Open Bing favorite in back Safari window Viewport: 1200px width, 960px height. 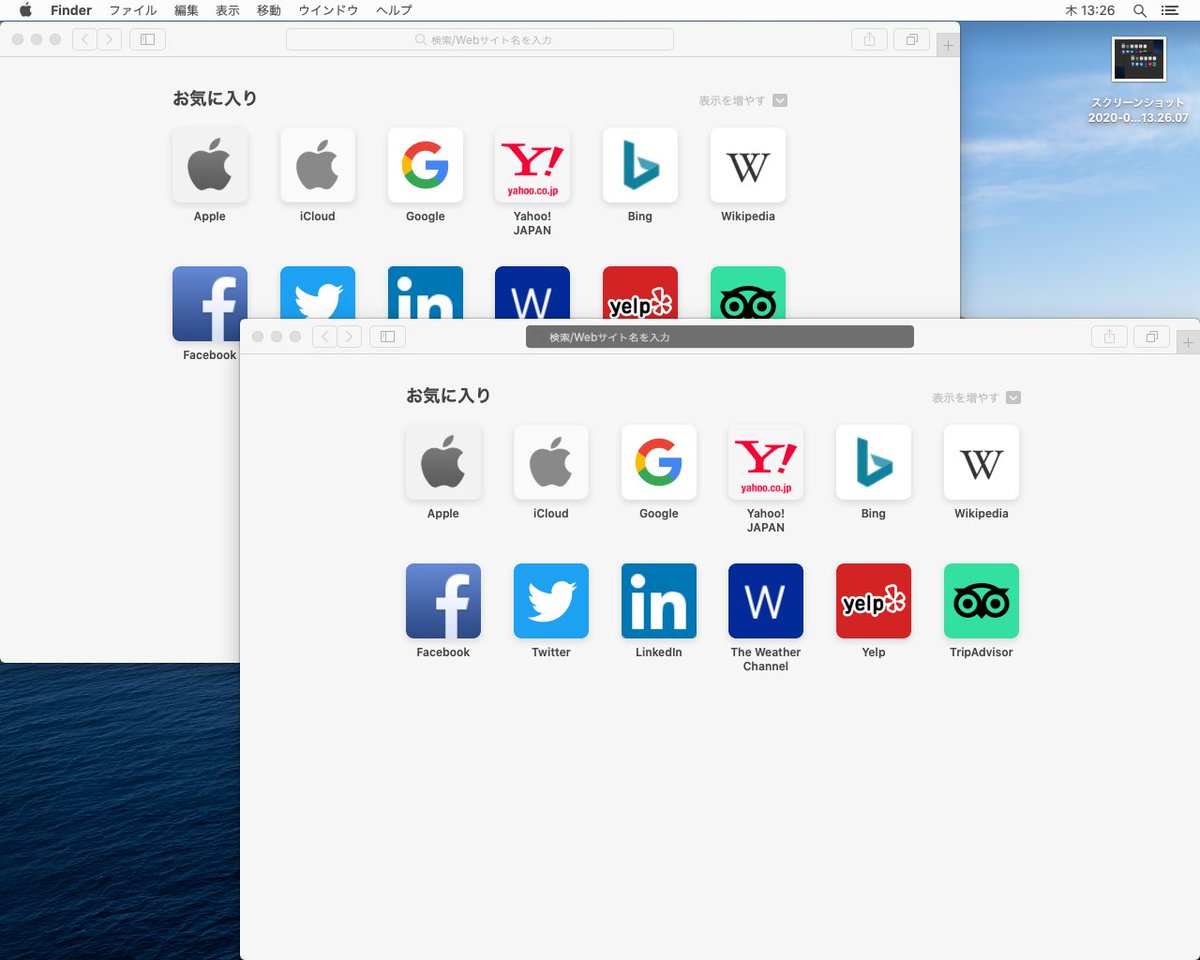(x=640, y=165)
